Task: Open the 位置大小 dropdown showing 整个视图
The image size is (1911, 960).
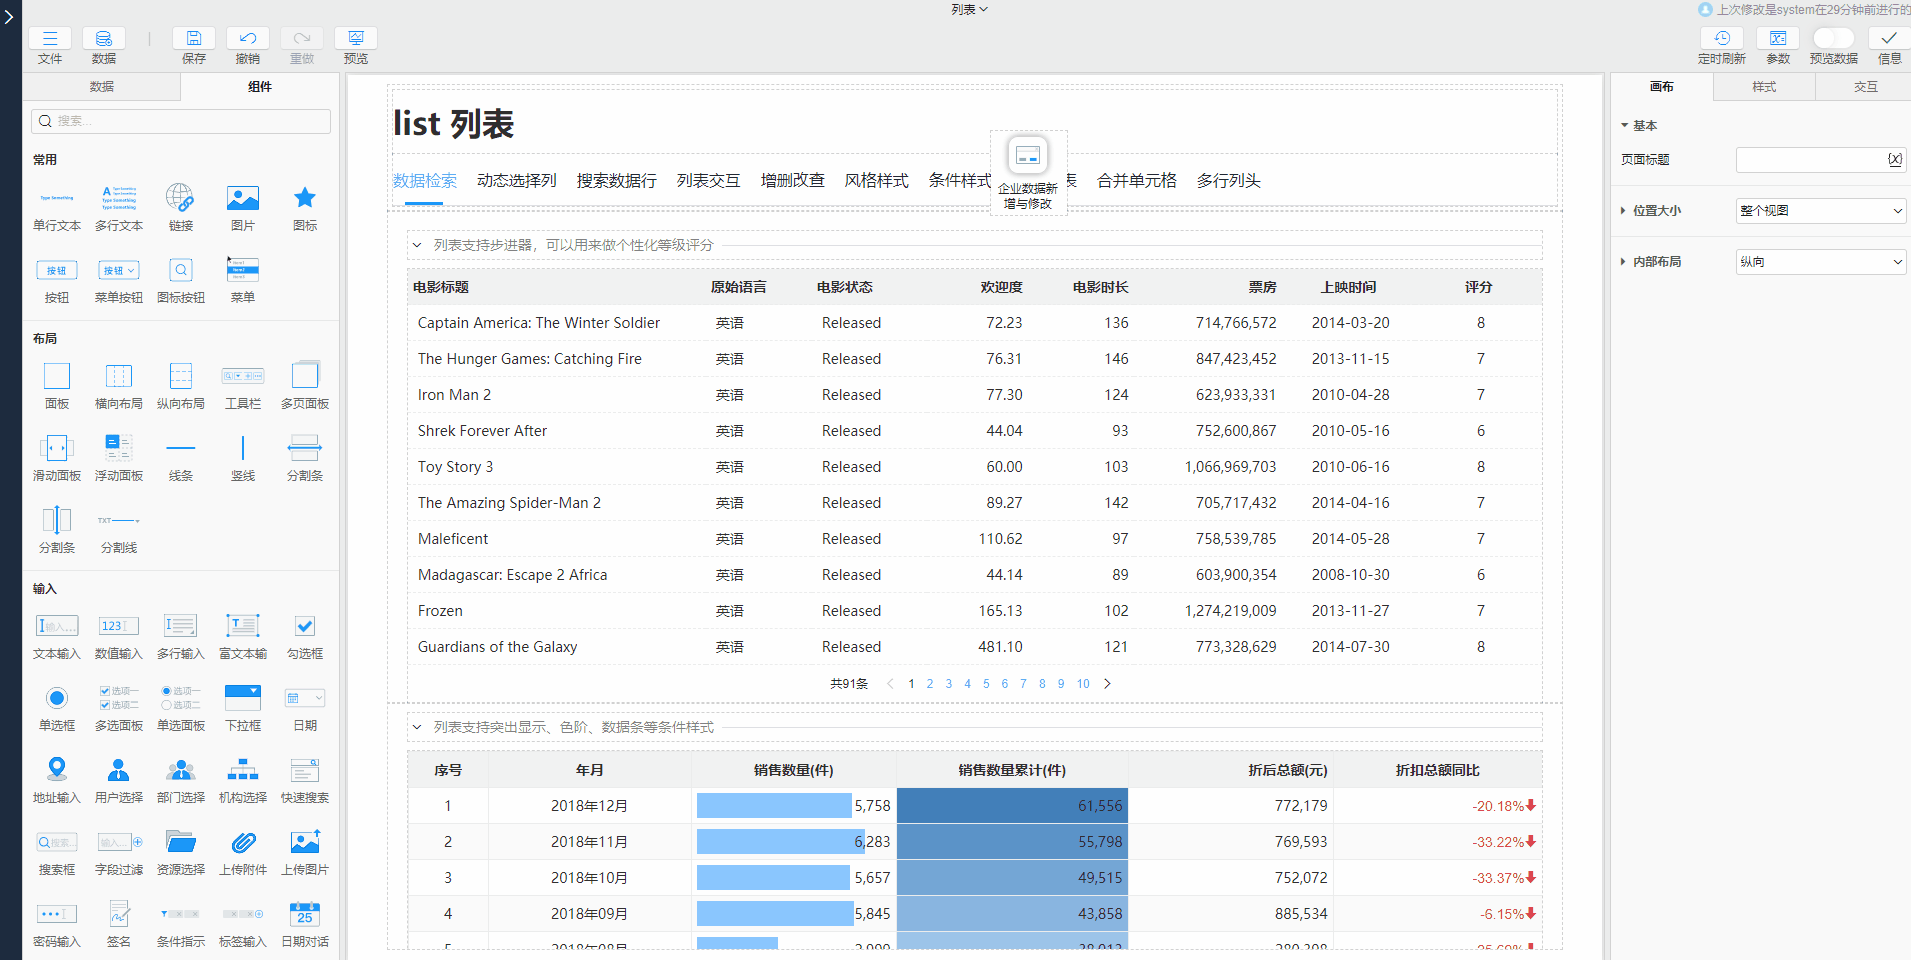Action: coord(1820,211)
